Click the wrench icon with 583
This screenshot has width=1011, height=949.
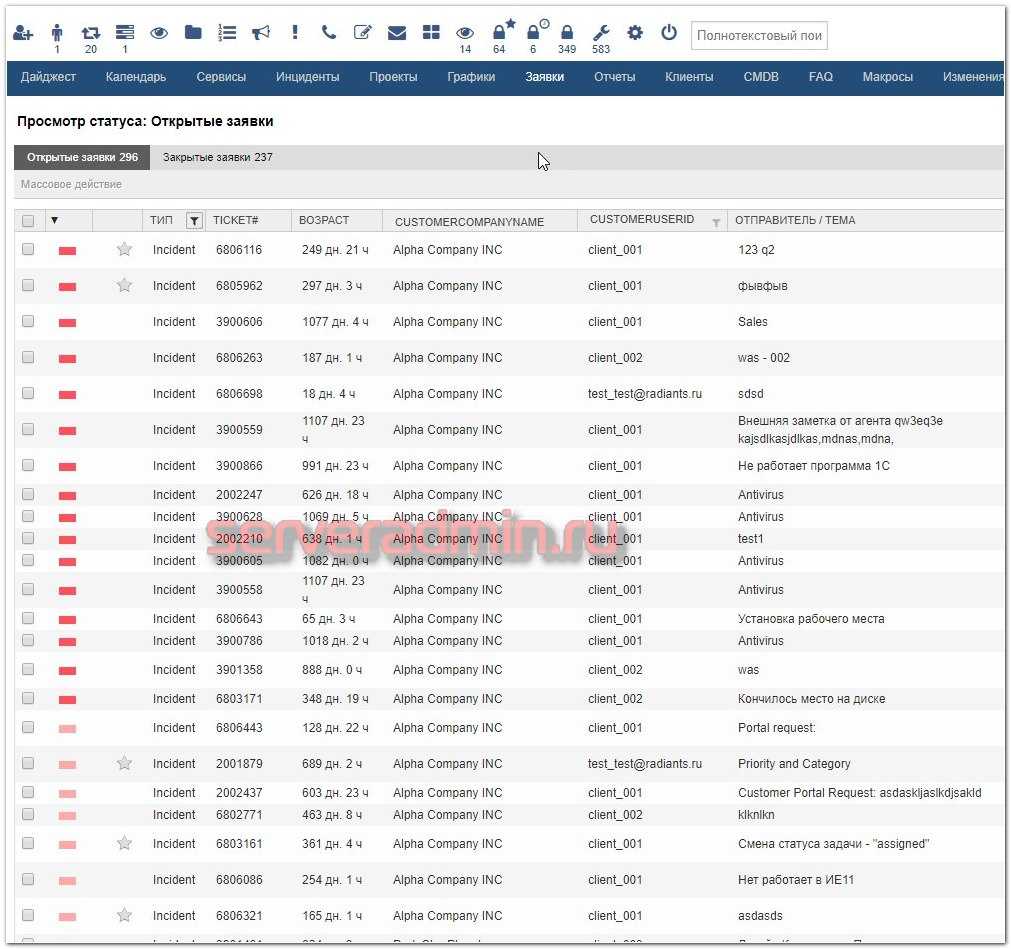point(601,33)
